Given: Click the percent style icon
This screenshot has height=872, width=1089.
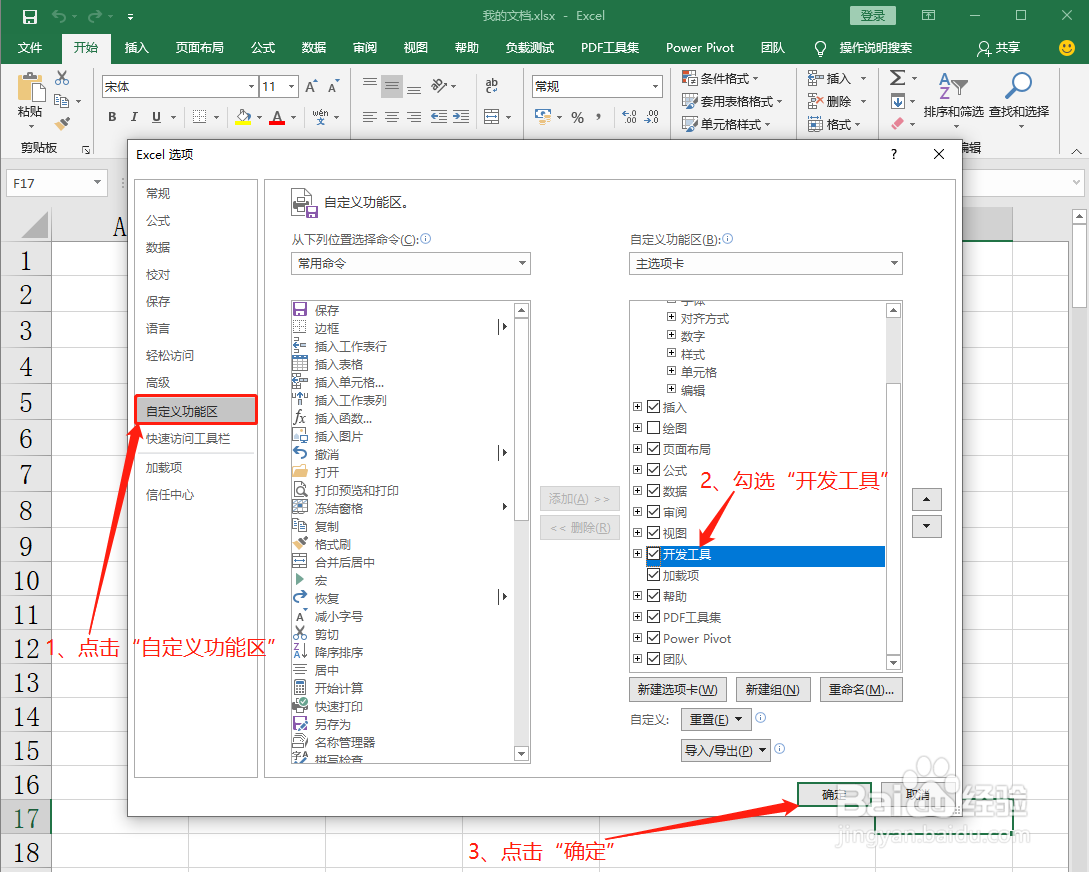Looking at the screenshot, I should (x=577, y=117).
